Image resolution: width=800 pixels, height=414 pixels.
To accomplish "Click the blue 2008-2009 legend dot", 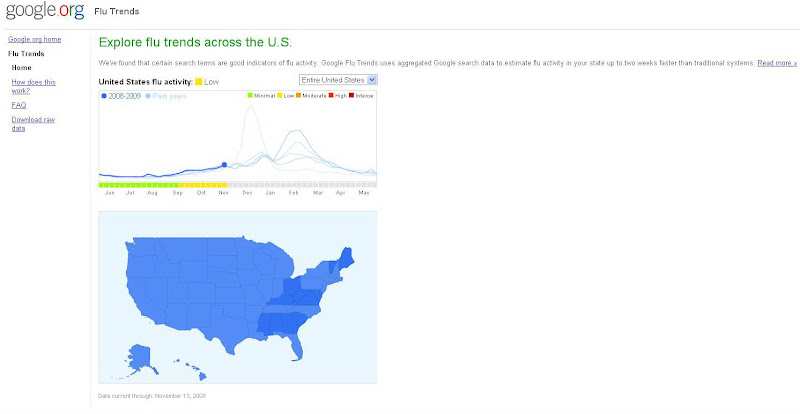I will pos(103,95).
